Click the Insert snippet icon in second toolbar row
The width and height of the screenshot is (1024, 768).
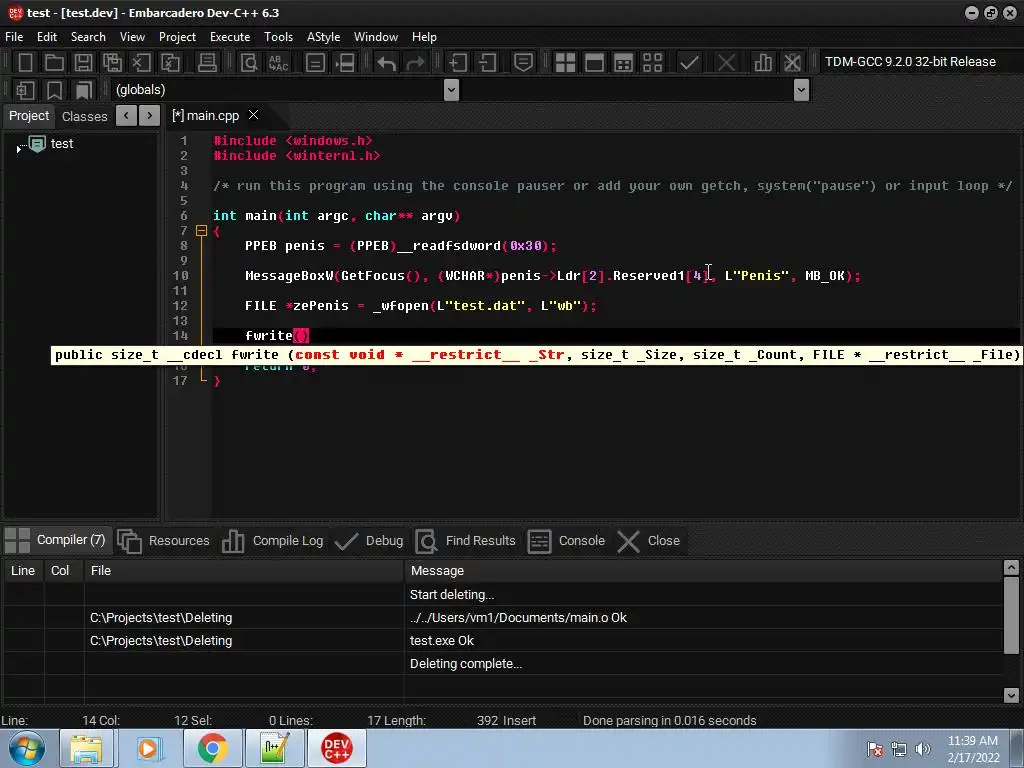coord(25,90)
